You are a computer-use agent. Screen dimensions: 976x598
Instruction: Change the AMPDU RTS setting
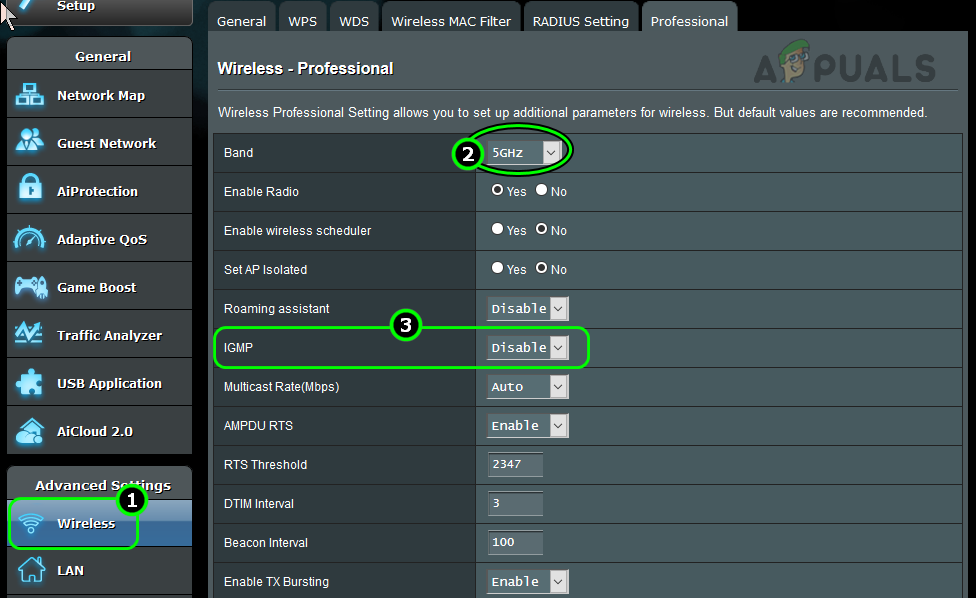click(527, 425)
